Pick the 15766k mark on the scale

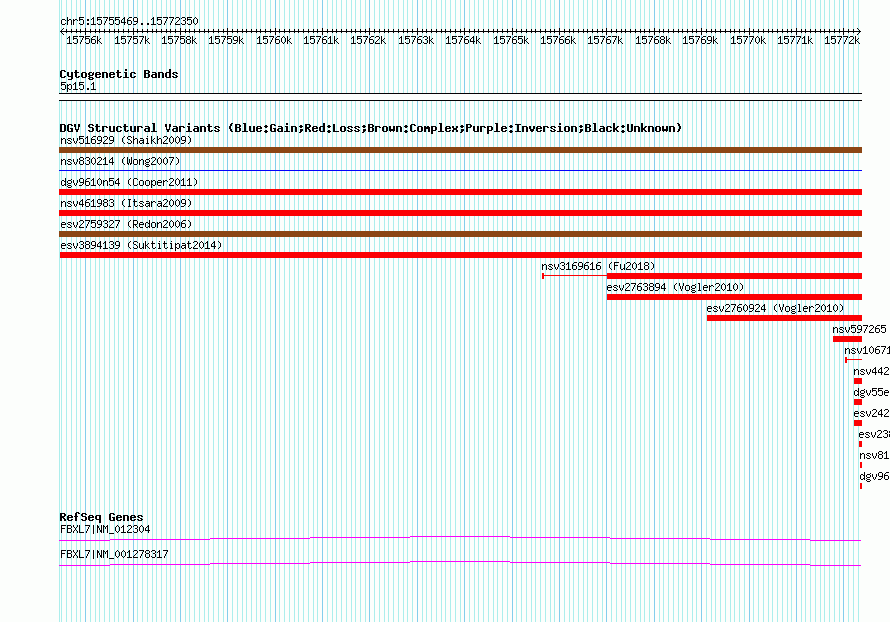[x=557, y=40]
